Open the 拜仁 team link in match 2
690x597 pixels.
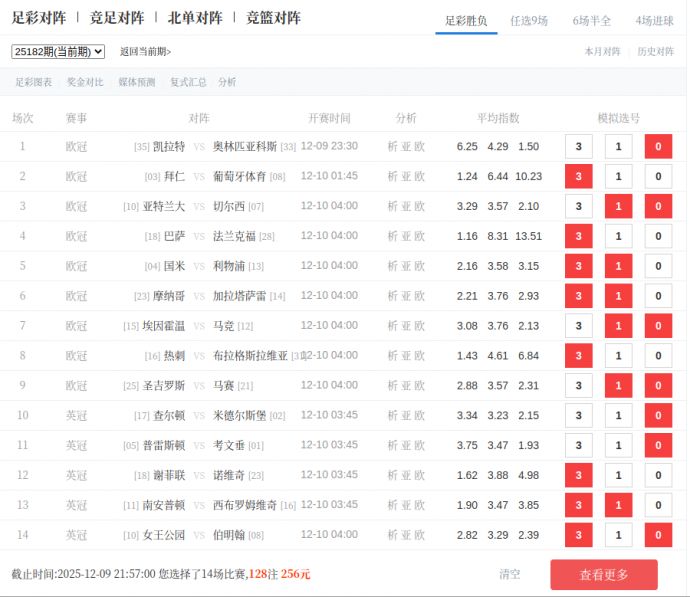[173, 176]
